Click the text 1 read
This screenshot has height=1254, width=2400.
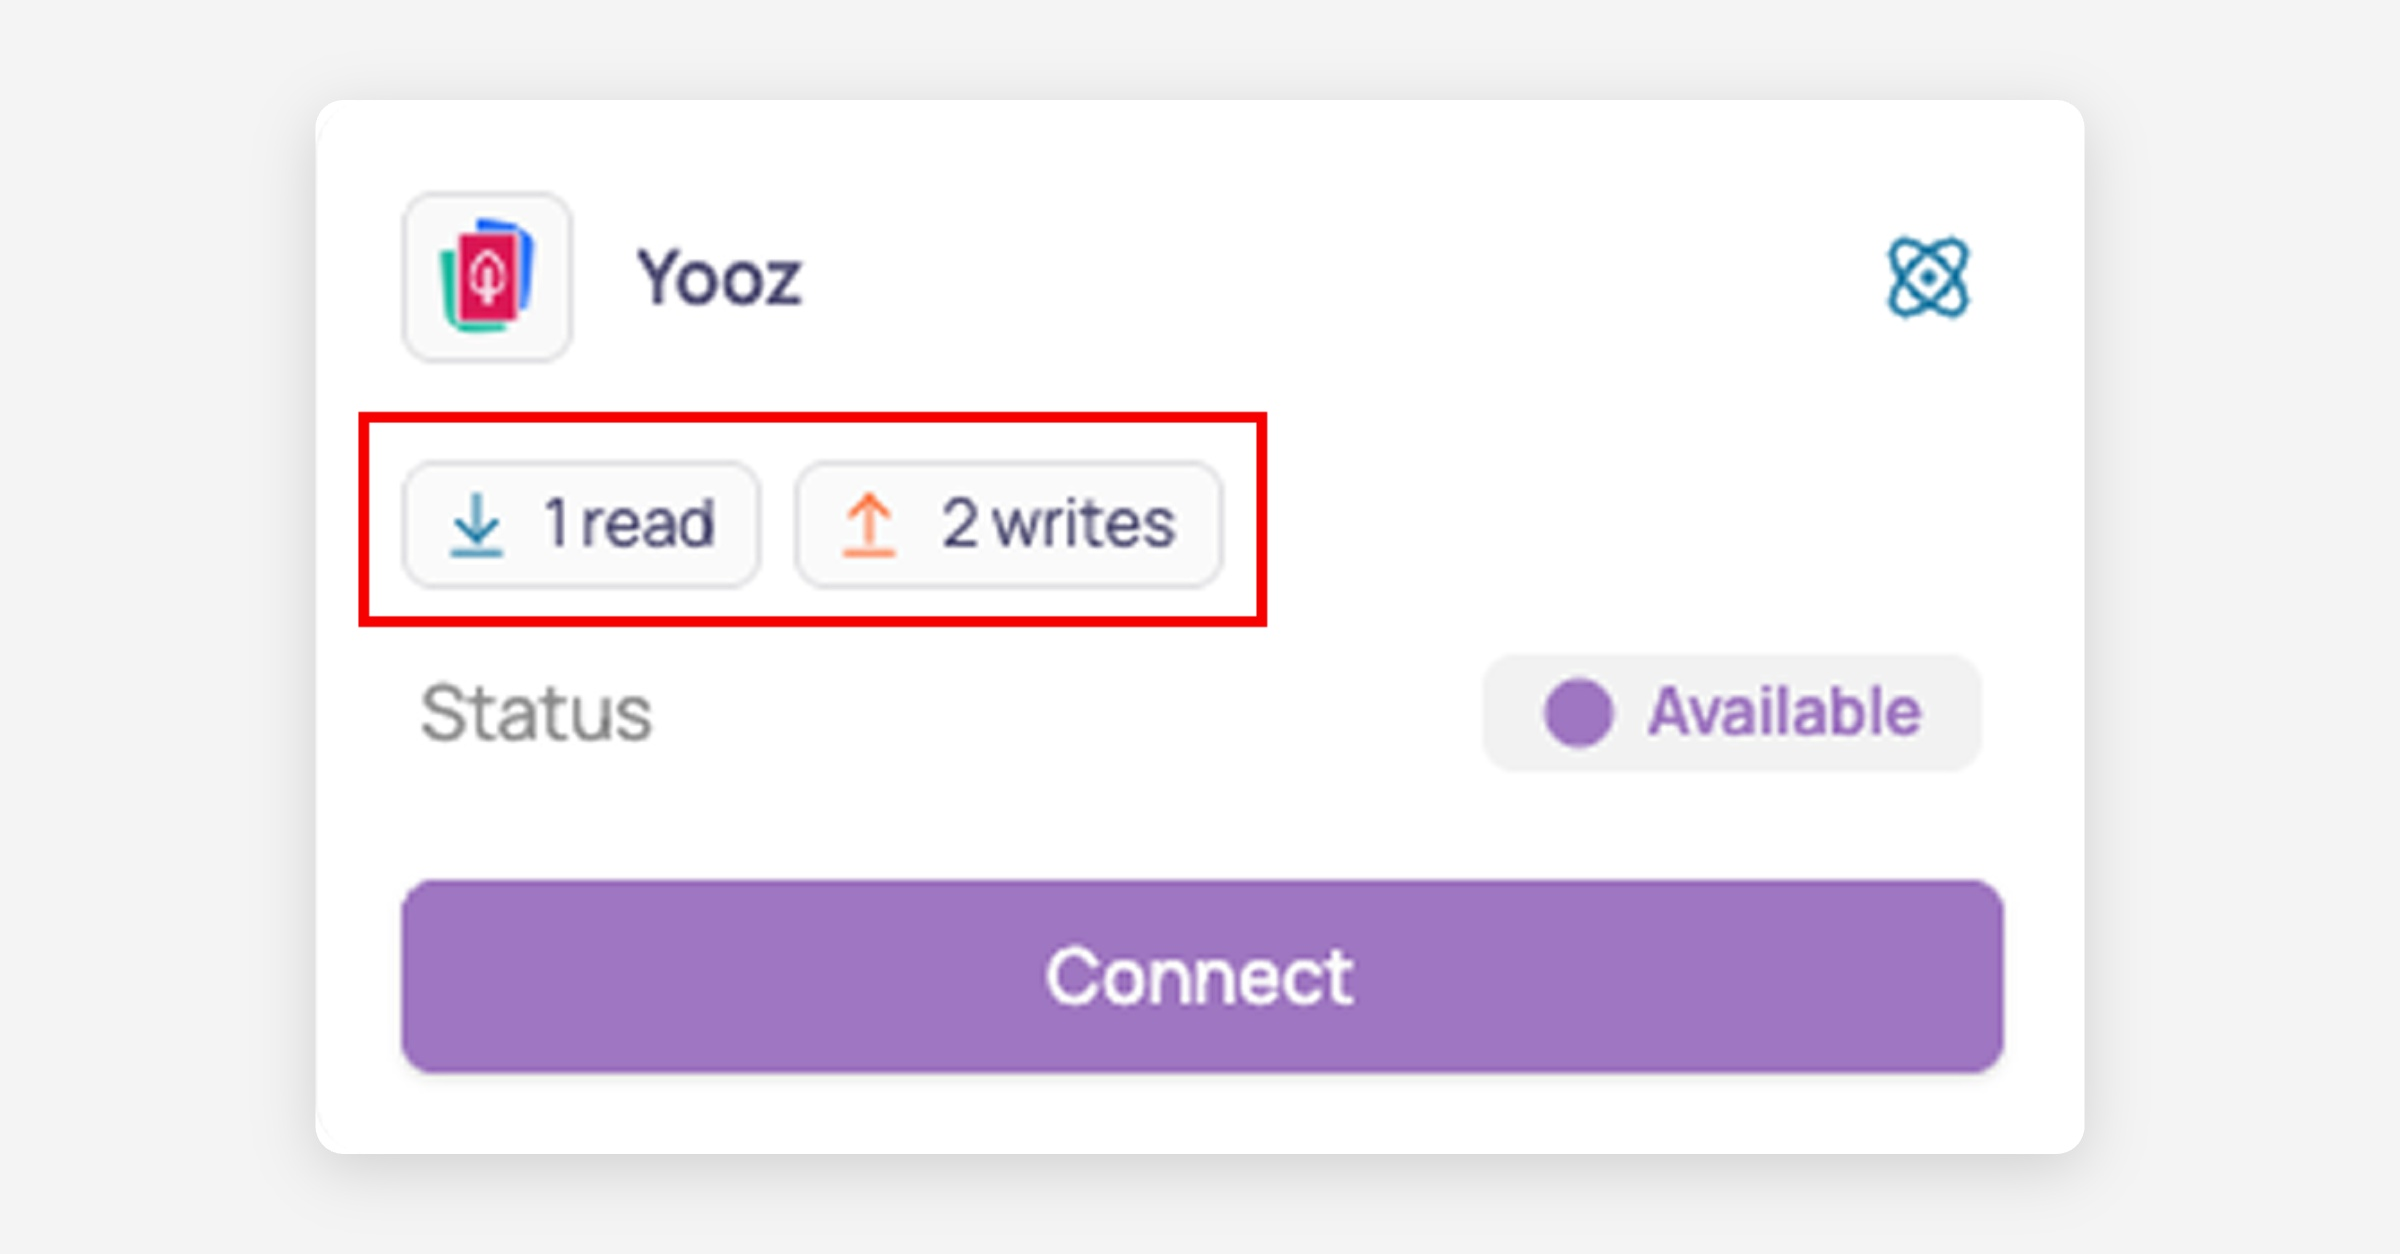click(629, 523)
